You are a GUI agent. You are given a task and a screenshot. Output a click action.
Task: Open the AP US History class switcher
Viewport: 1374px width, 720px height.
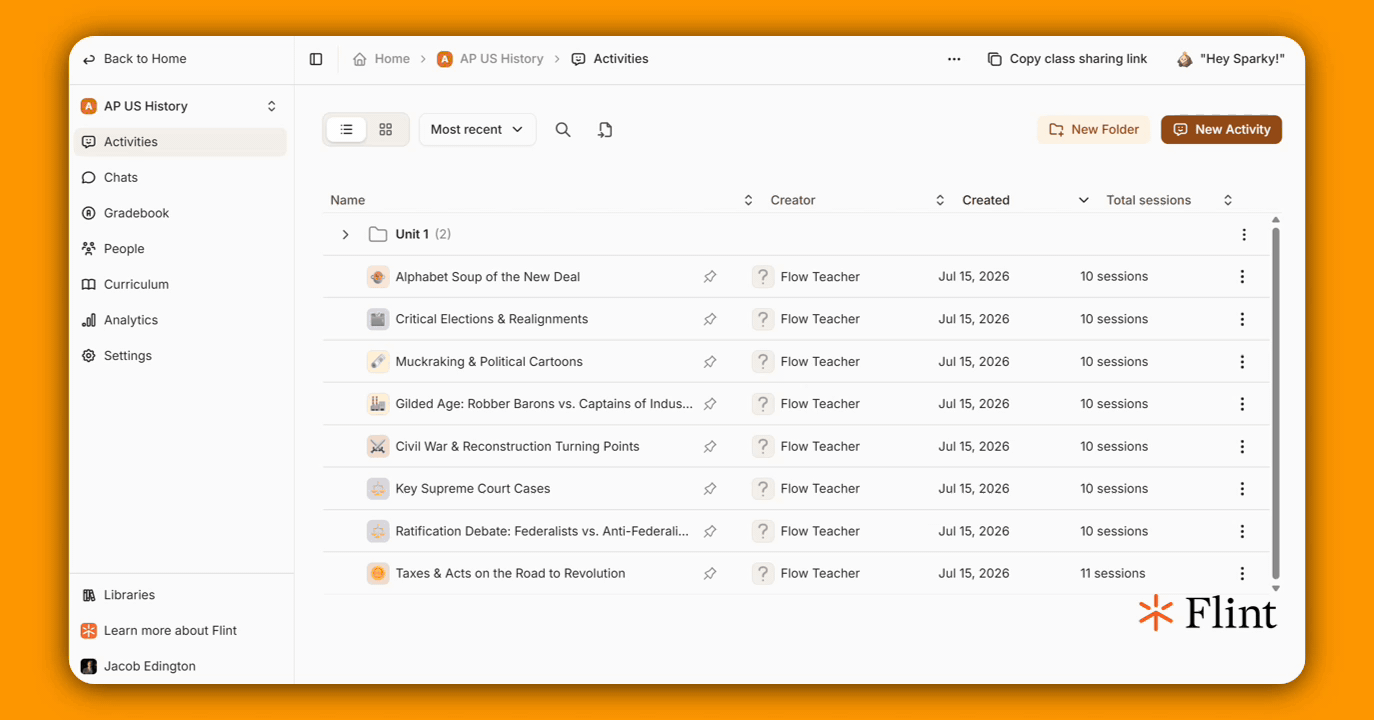(x=181, y=106)
